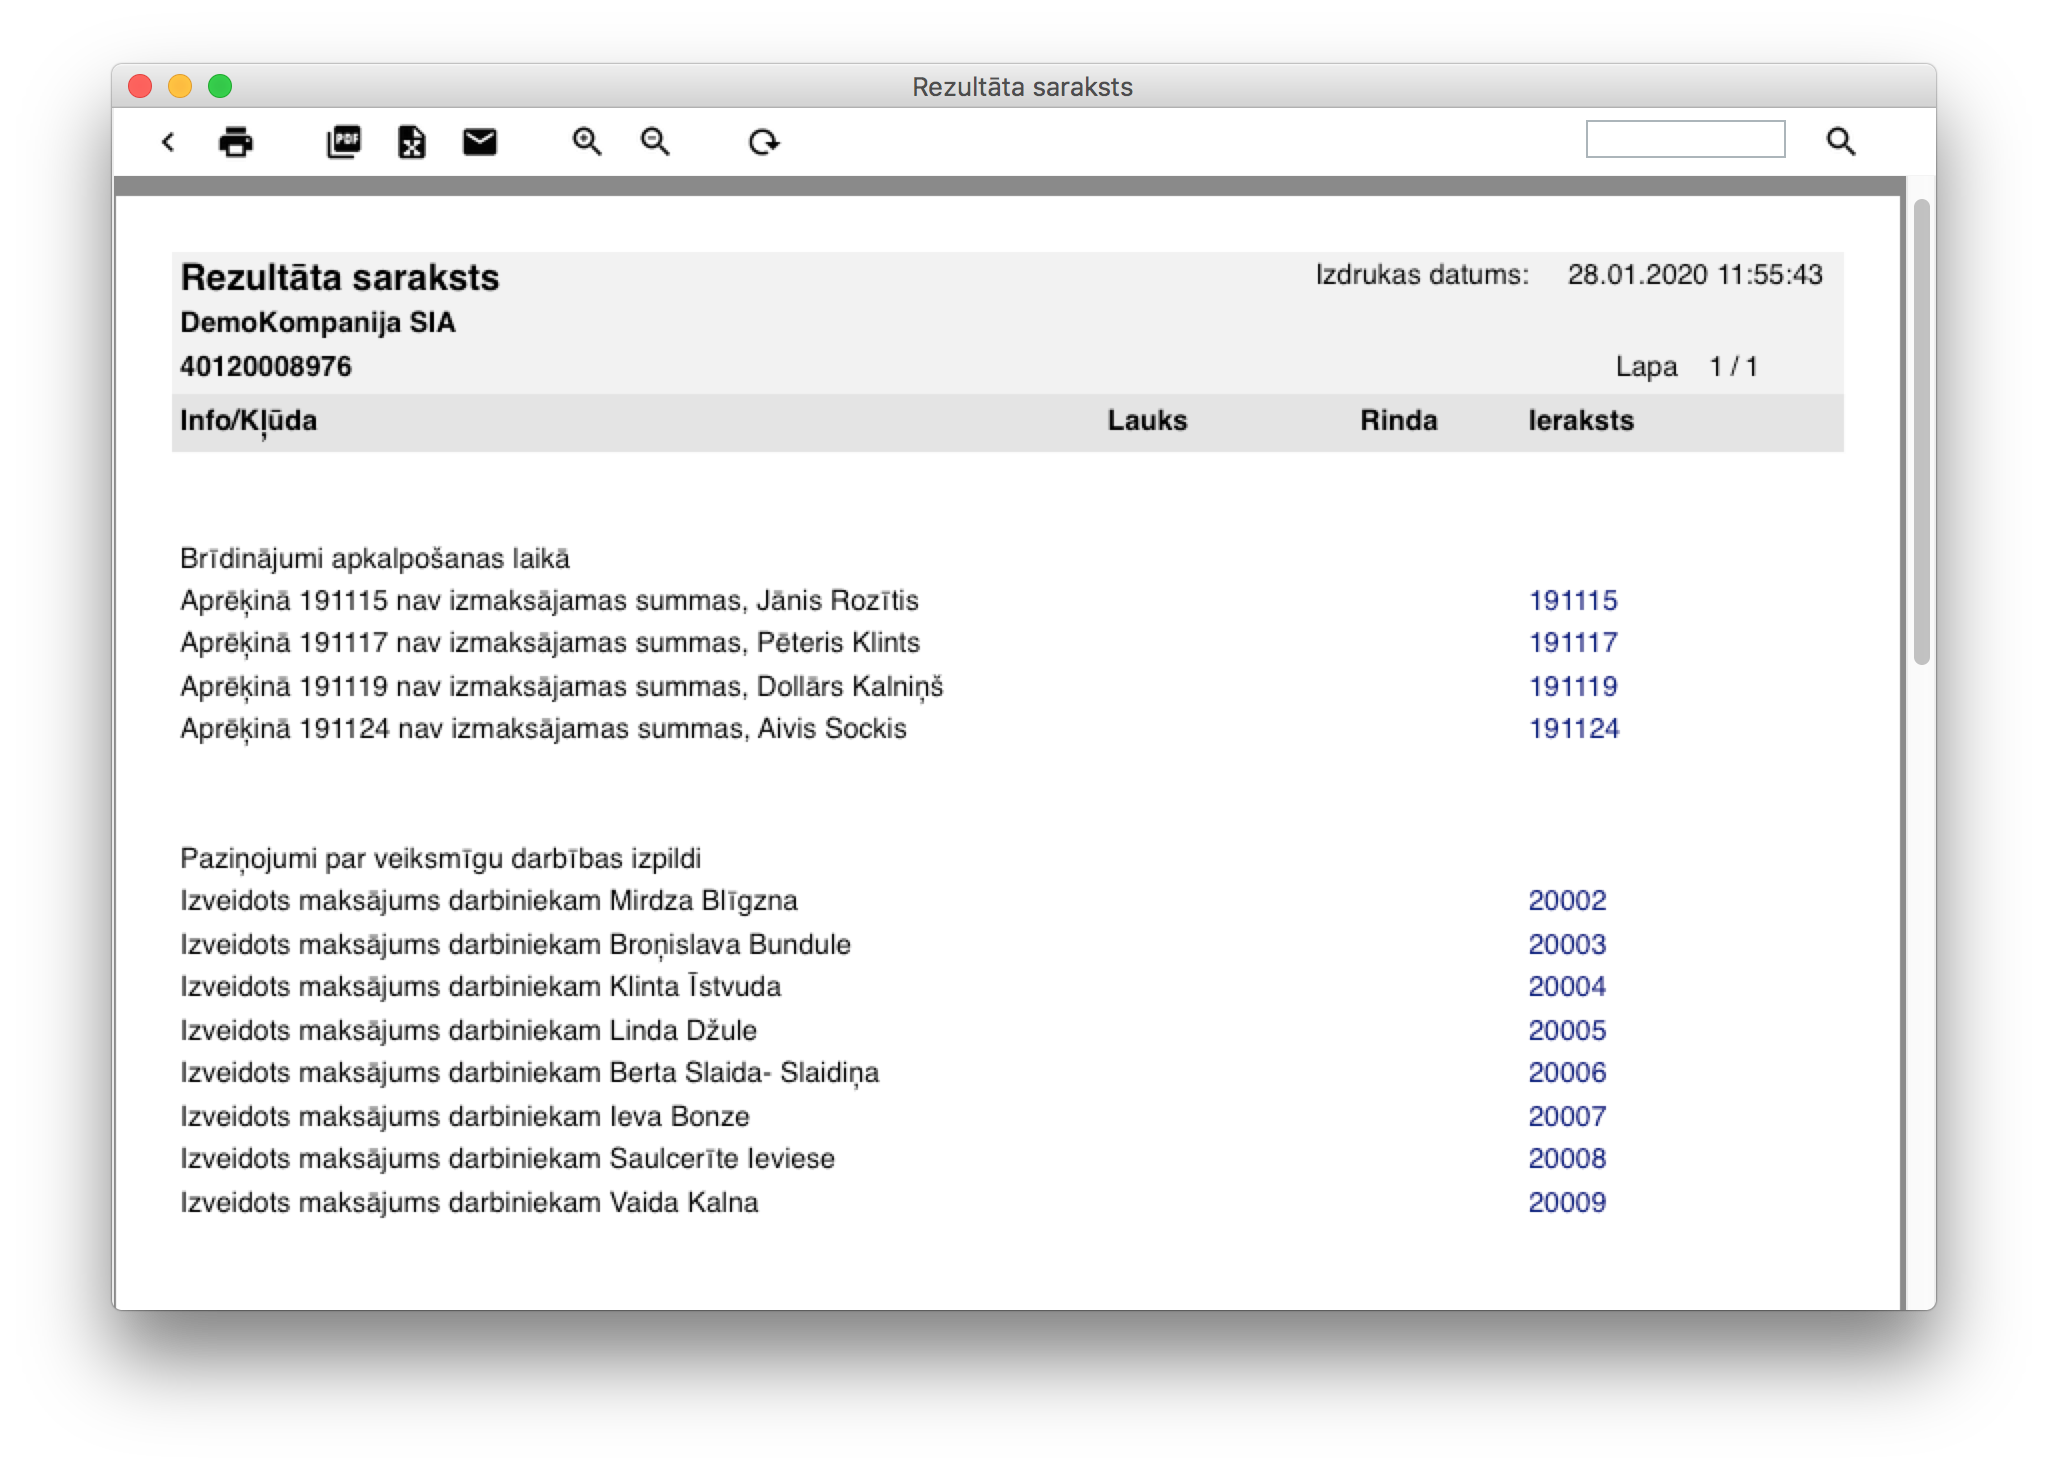Click the search magnifier icon
Viewport: 2048px width, 1470px height.
1840,142
